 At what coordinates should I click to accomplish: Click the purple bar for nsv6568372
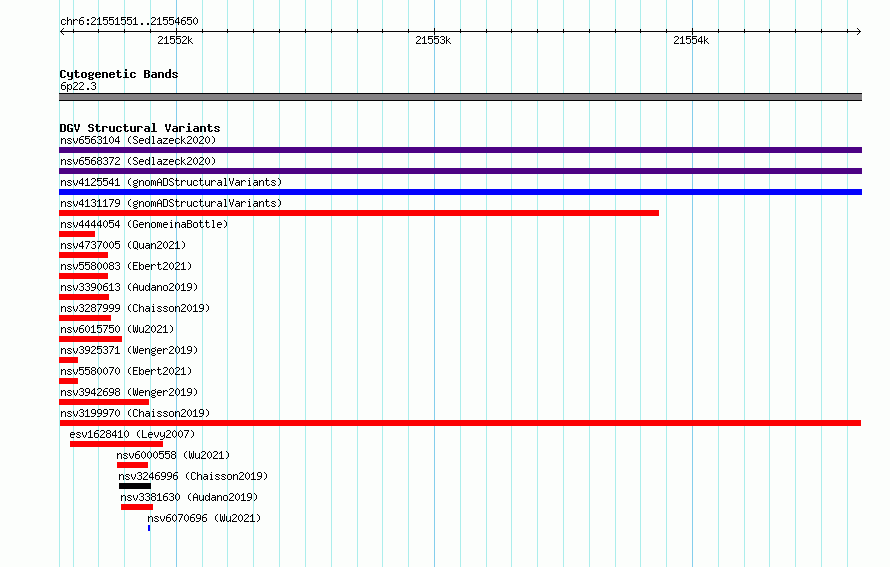pyautogui.click(x=460, y=171)
